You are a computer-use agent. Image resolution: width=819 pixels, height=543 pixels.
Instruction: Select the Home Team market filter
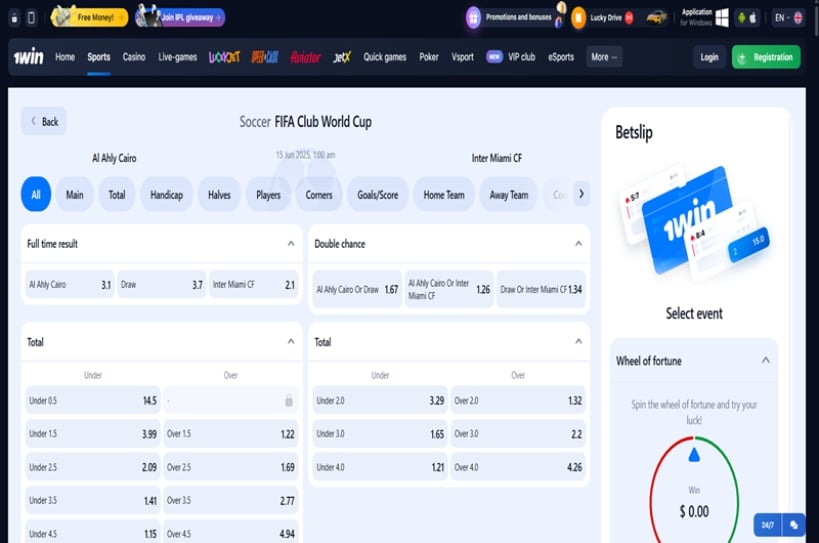[444, 195]
